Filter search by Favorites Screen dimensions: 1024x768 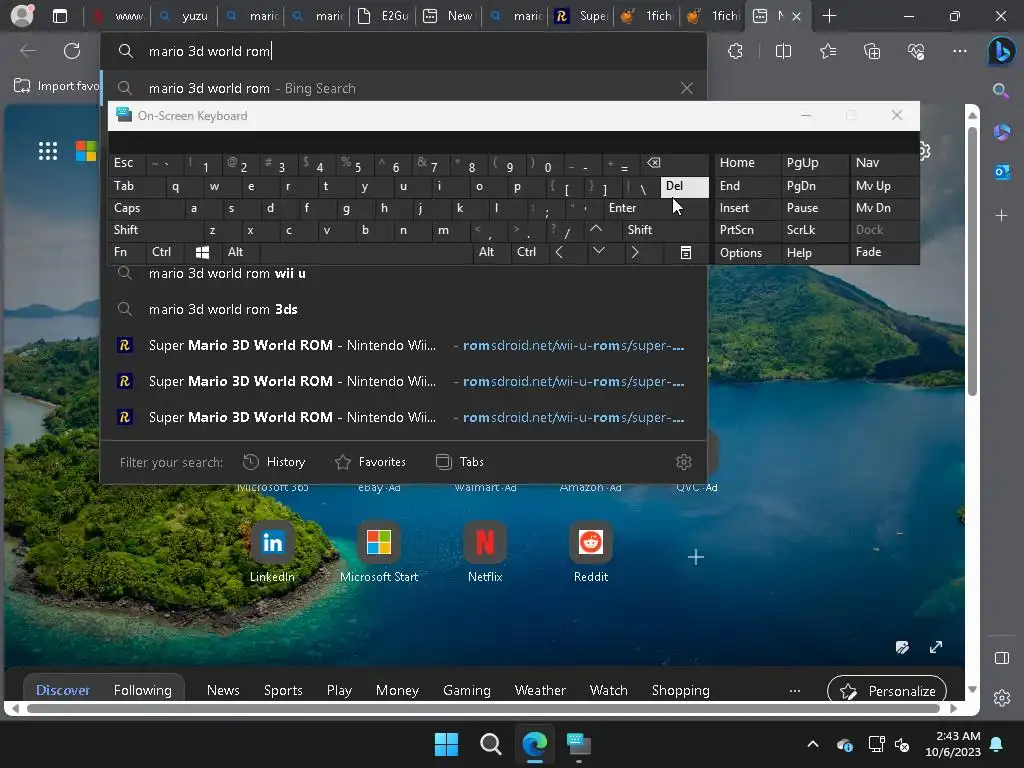pyautogui.click(x=370, y=462)
